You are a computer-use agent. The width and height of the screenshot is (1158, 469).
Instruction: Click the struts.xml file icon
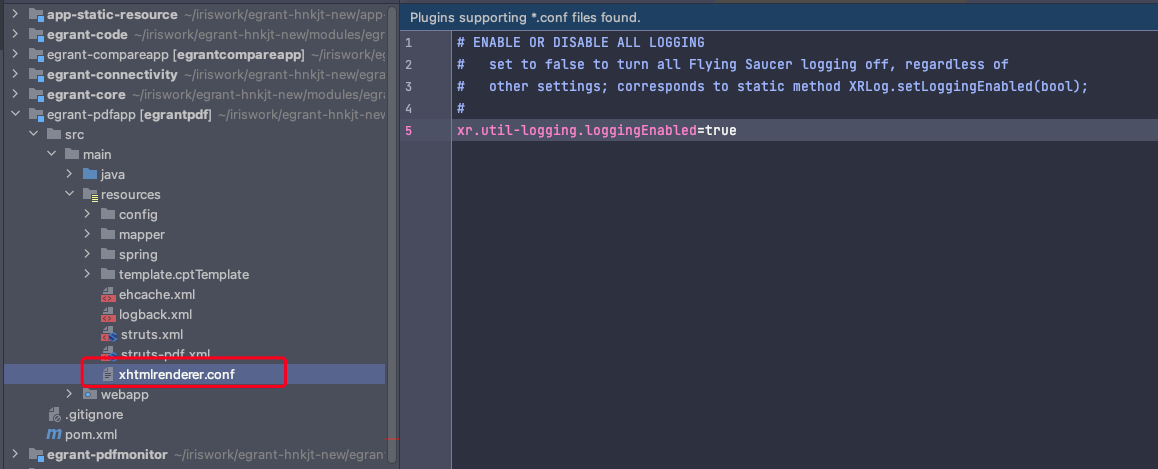109,334
